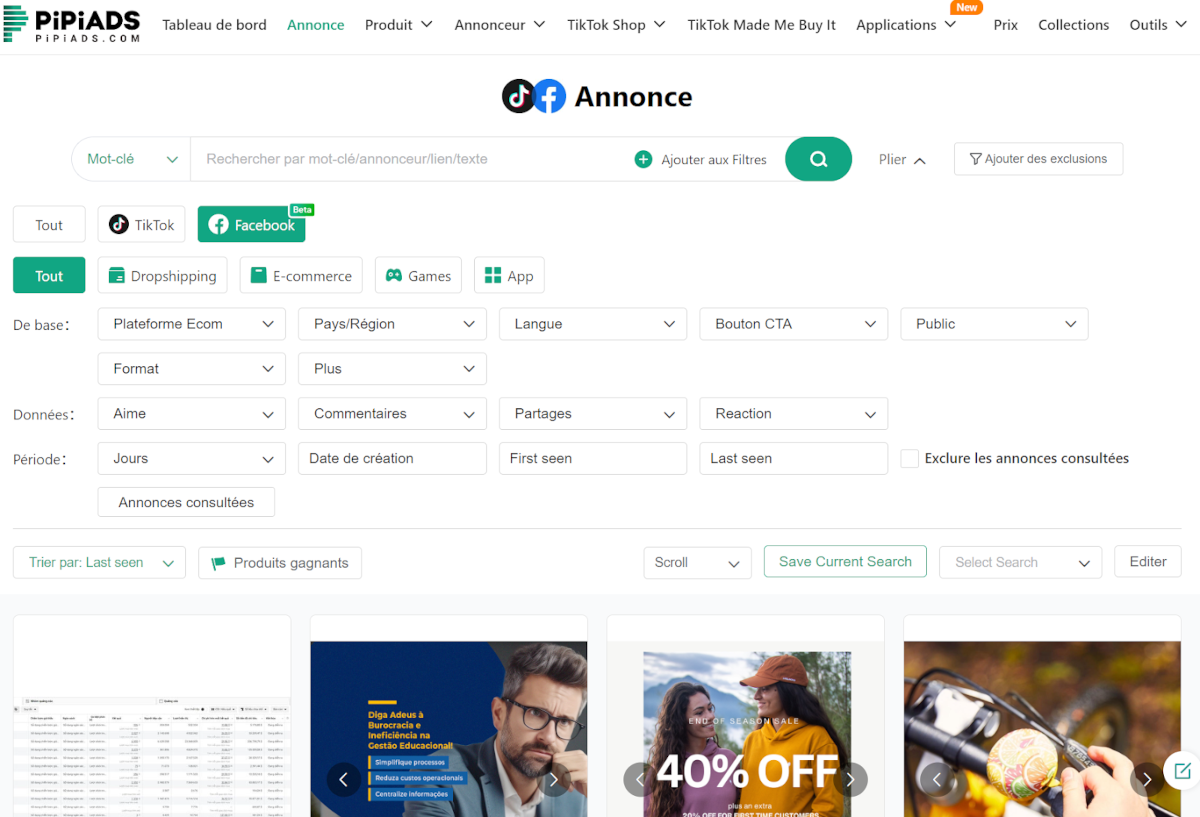Open the Pays/Région dropdown
This screenshot has width=1200, height=817.
click(x=392, y=324)
